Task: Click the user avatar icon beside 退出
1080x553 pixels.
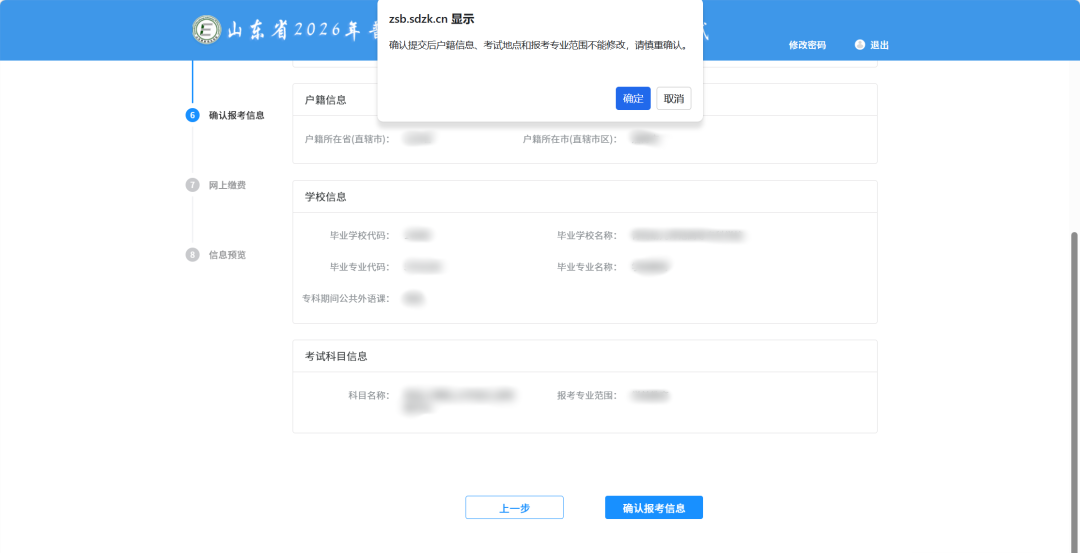Action: pyautogui.click(x=859, y=45)
